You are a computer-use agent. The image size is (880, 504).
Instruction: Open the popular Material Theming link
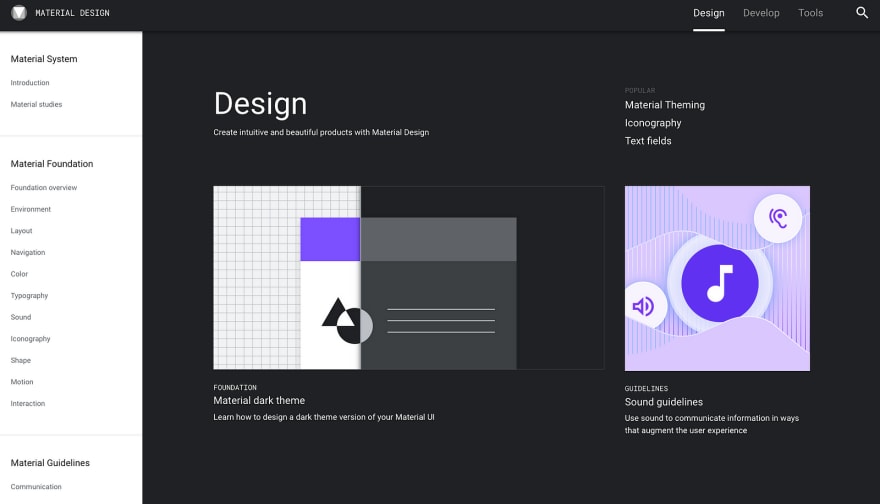(x=664, y=105)
